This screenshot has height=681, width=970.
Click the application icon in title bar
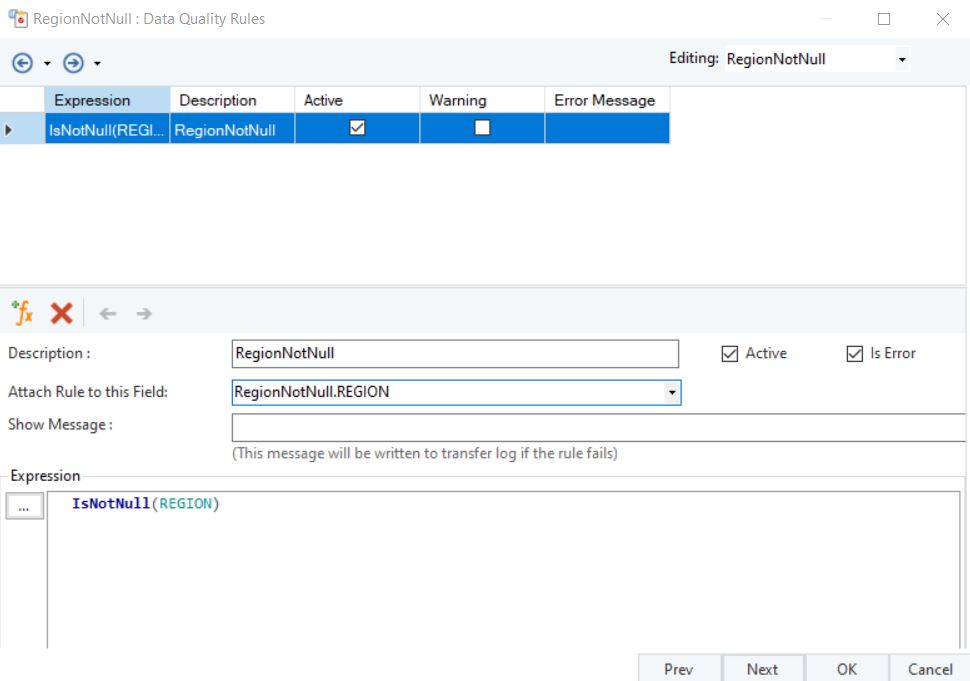click(x=17, y=18)
